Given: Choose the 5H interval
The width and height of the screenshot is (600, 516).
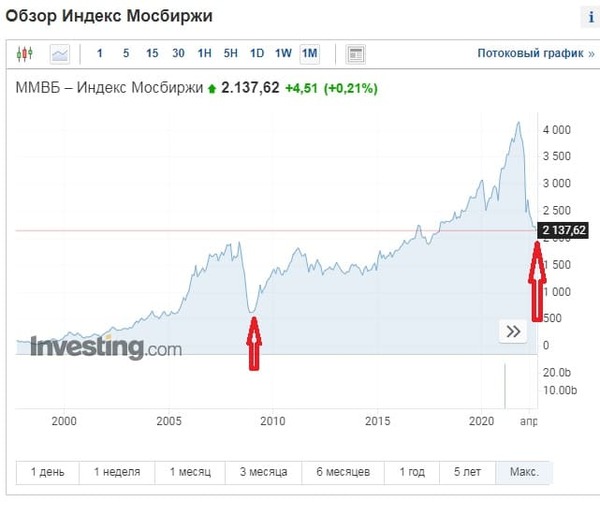Looking at the screenshot, I should 230,53.
